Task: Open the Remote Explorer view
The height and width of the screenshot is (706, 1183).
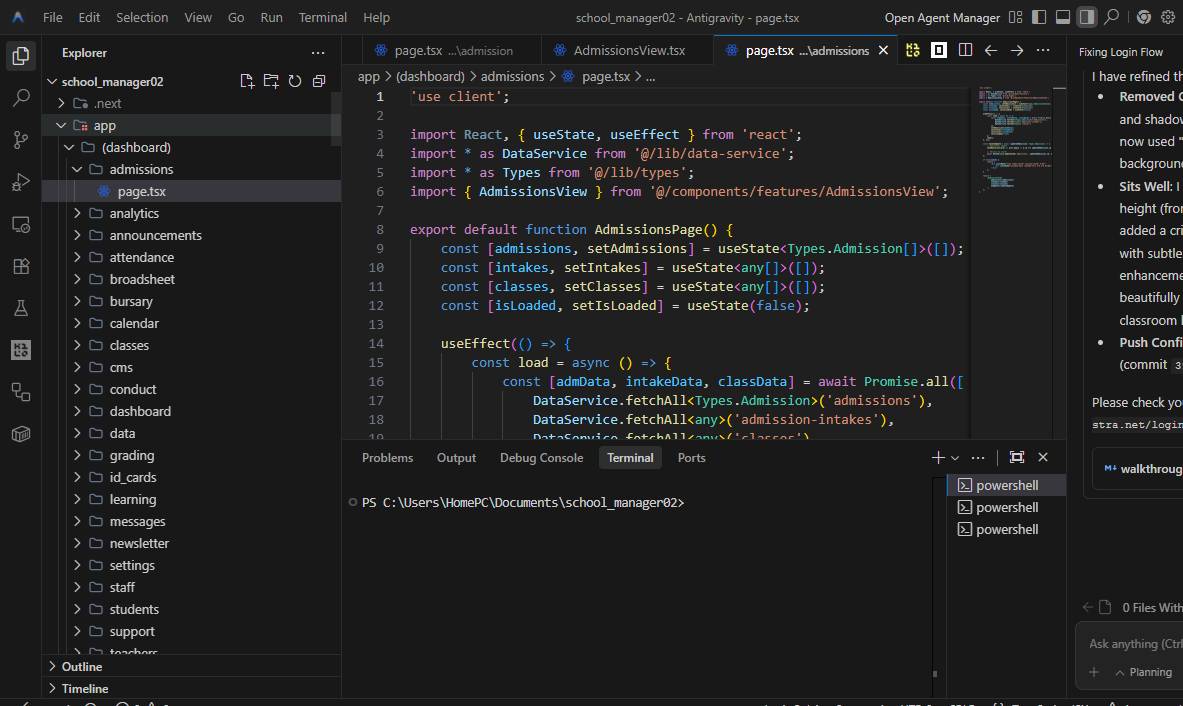Action: point(21,224)
